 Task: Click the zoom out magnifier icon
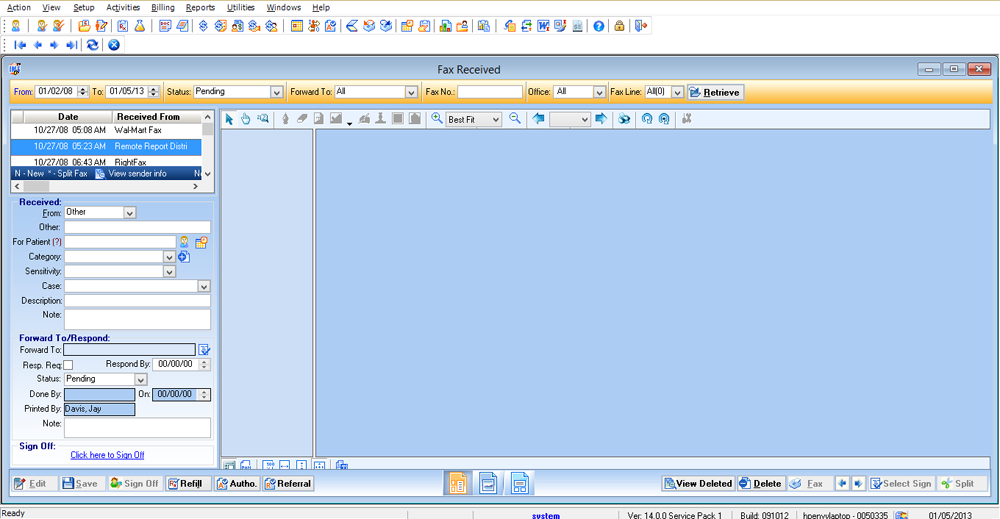click(x=515, y=119)
